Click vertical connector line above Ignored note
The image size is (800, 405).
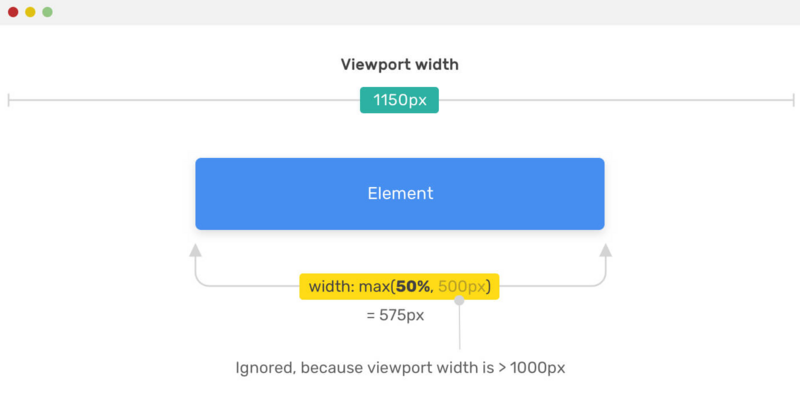coord(459,325)
